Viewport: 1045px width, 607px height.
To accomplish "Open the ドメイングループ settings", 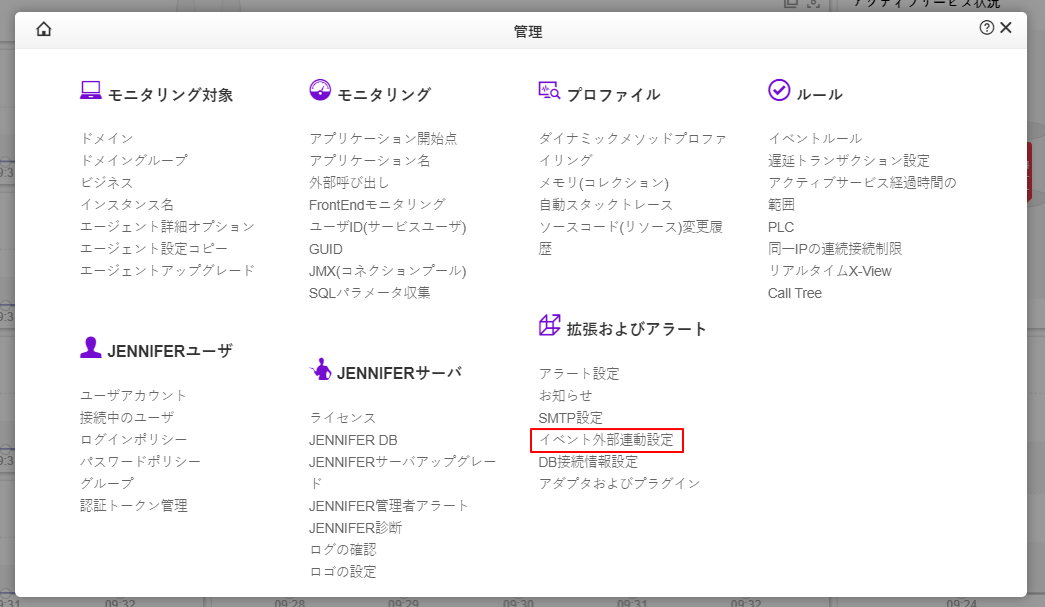I will click(134, 160).
